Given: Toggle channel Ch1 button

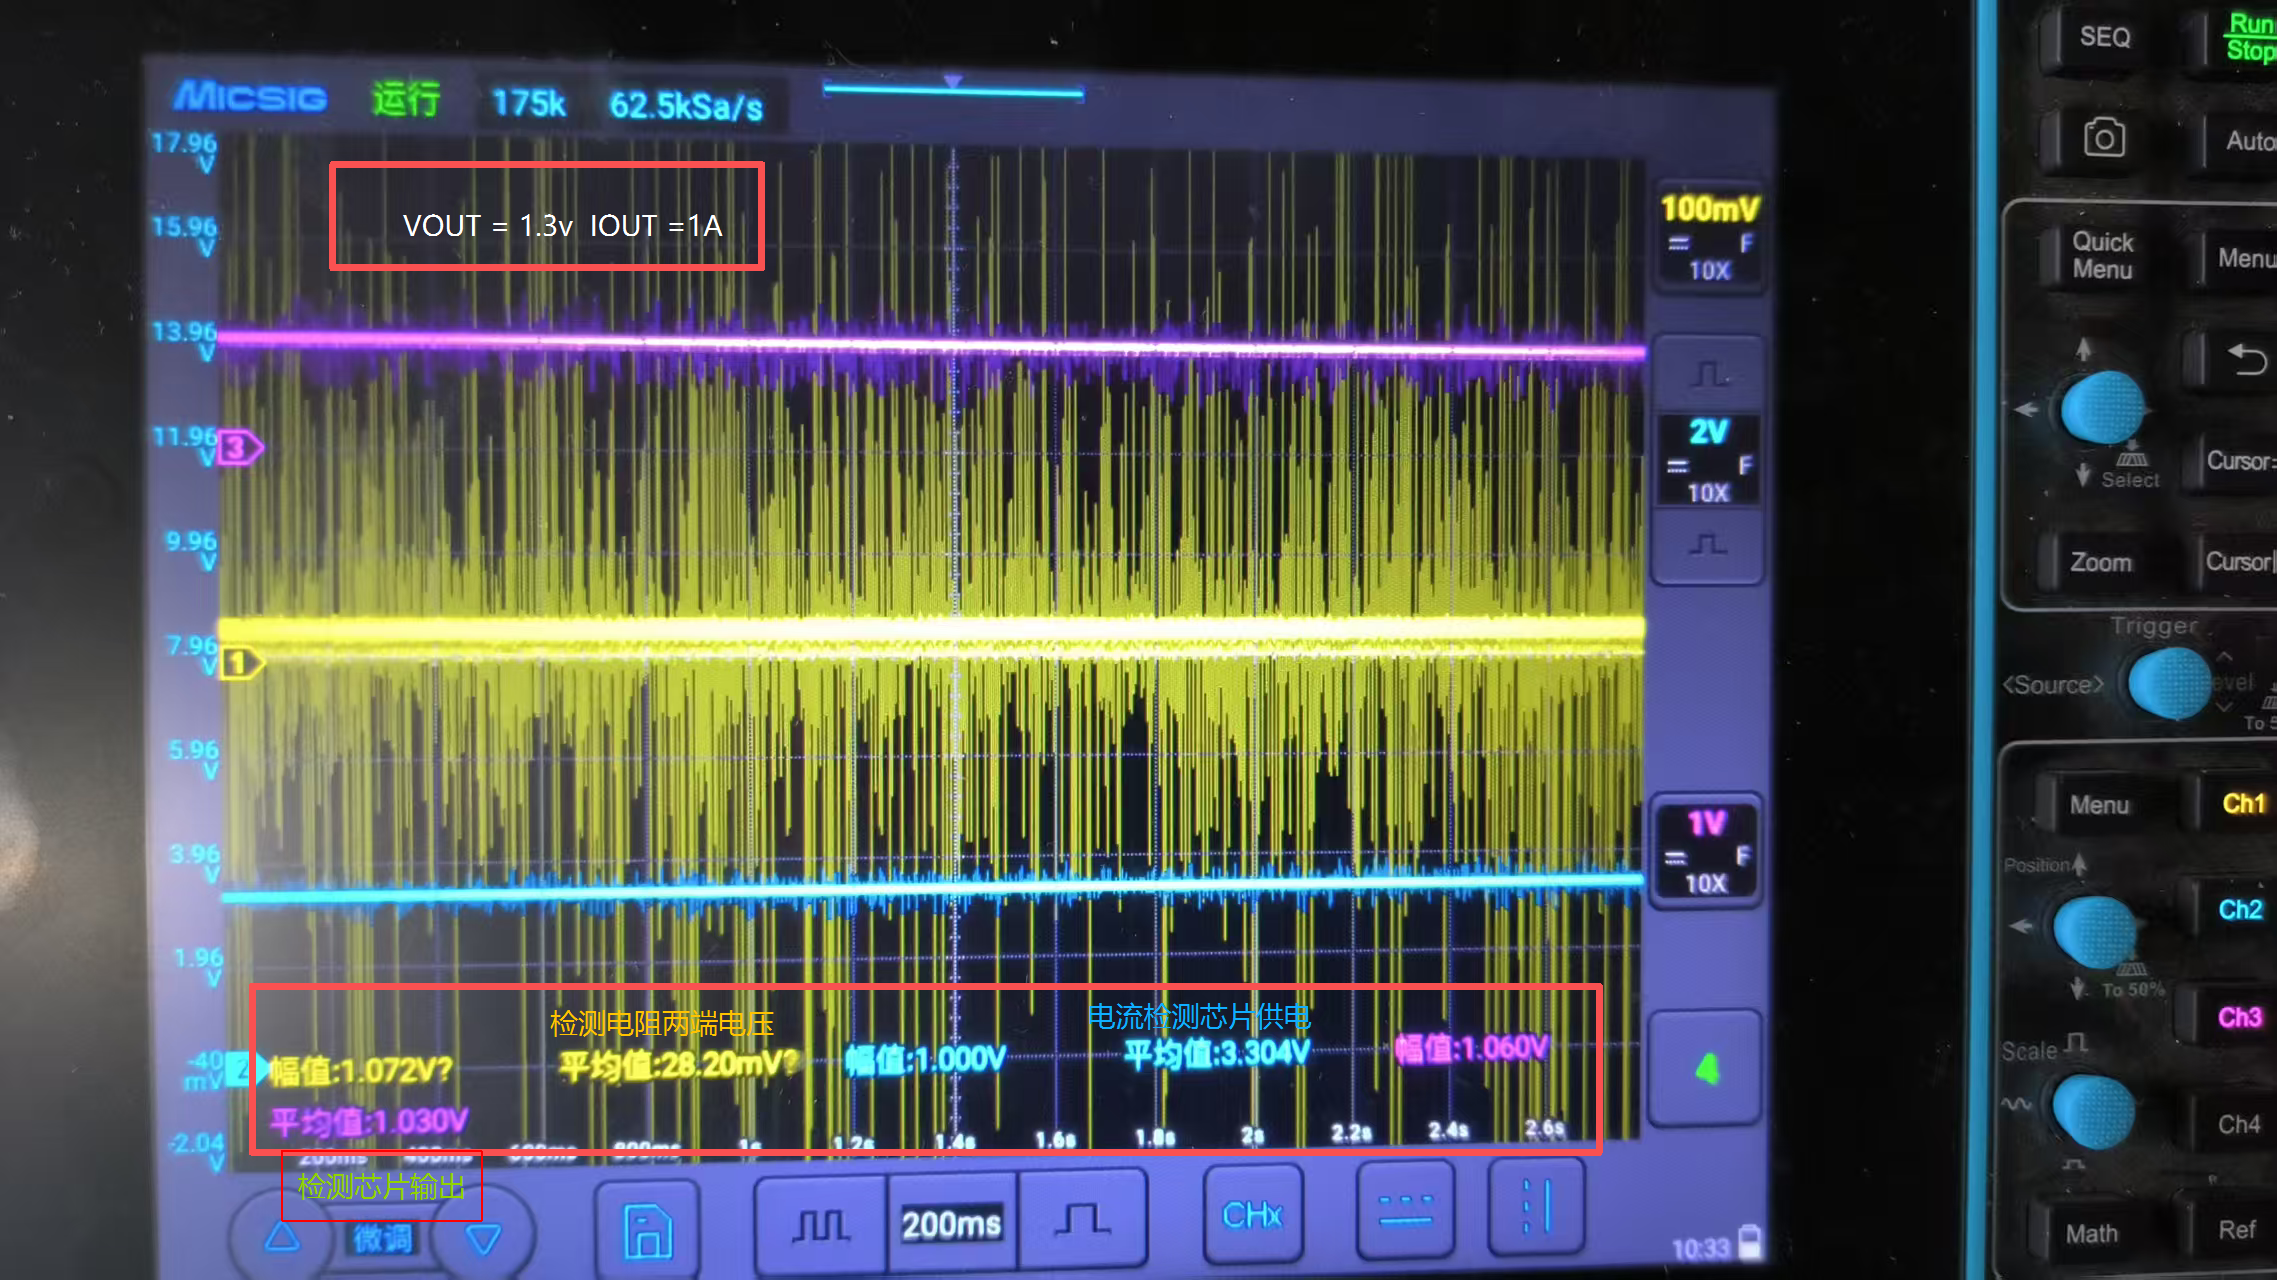Looking at the screenshot, I should (2243, 804).
